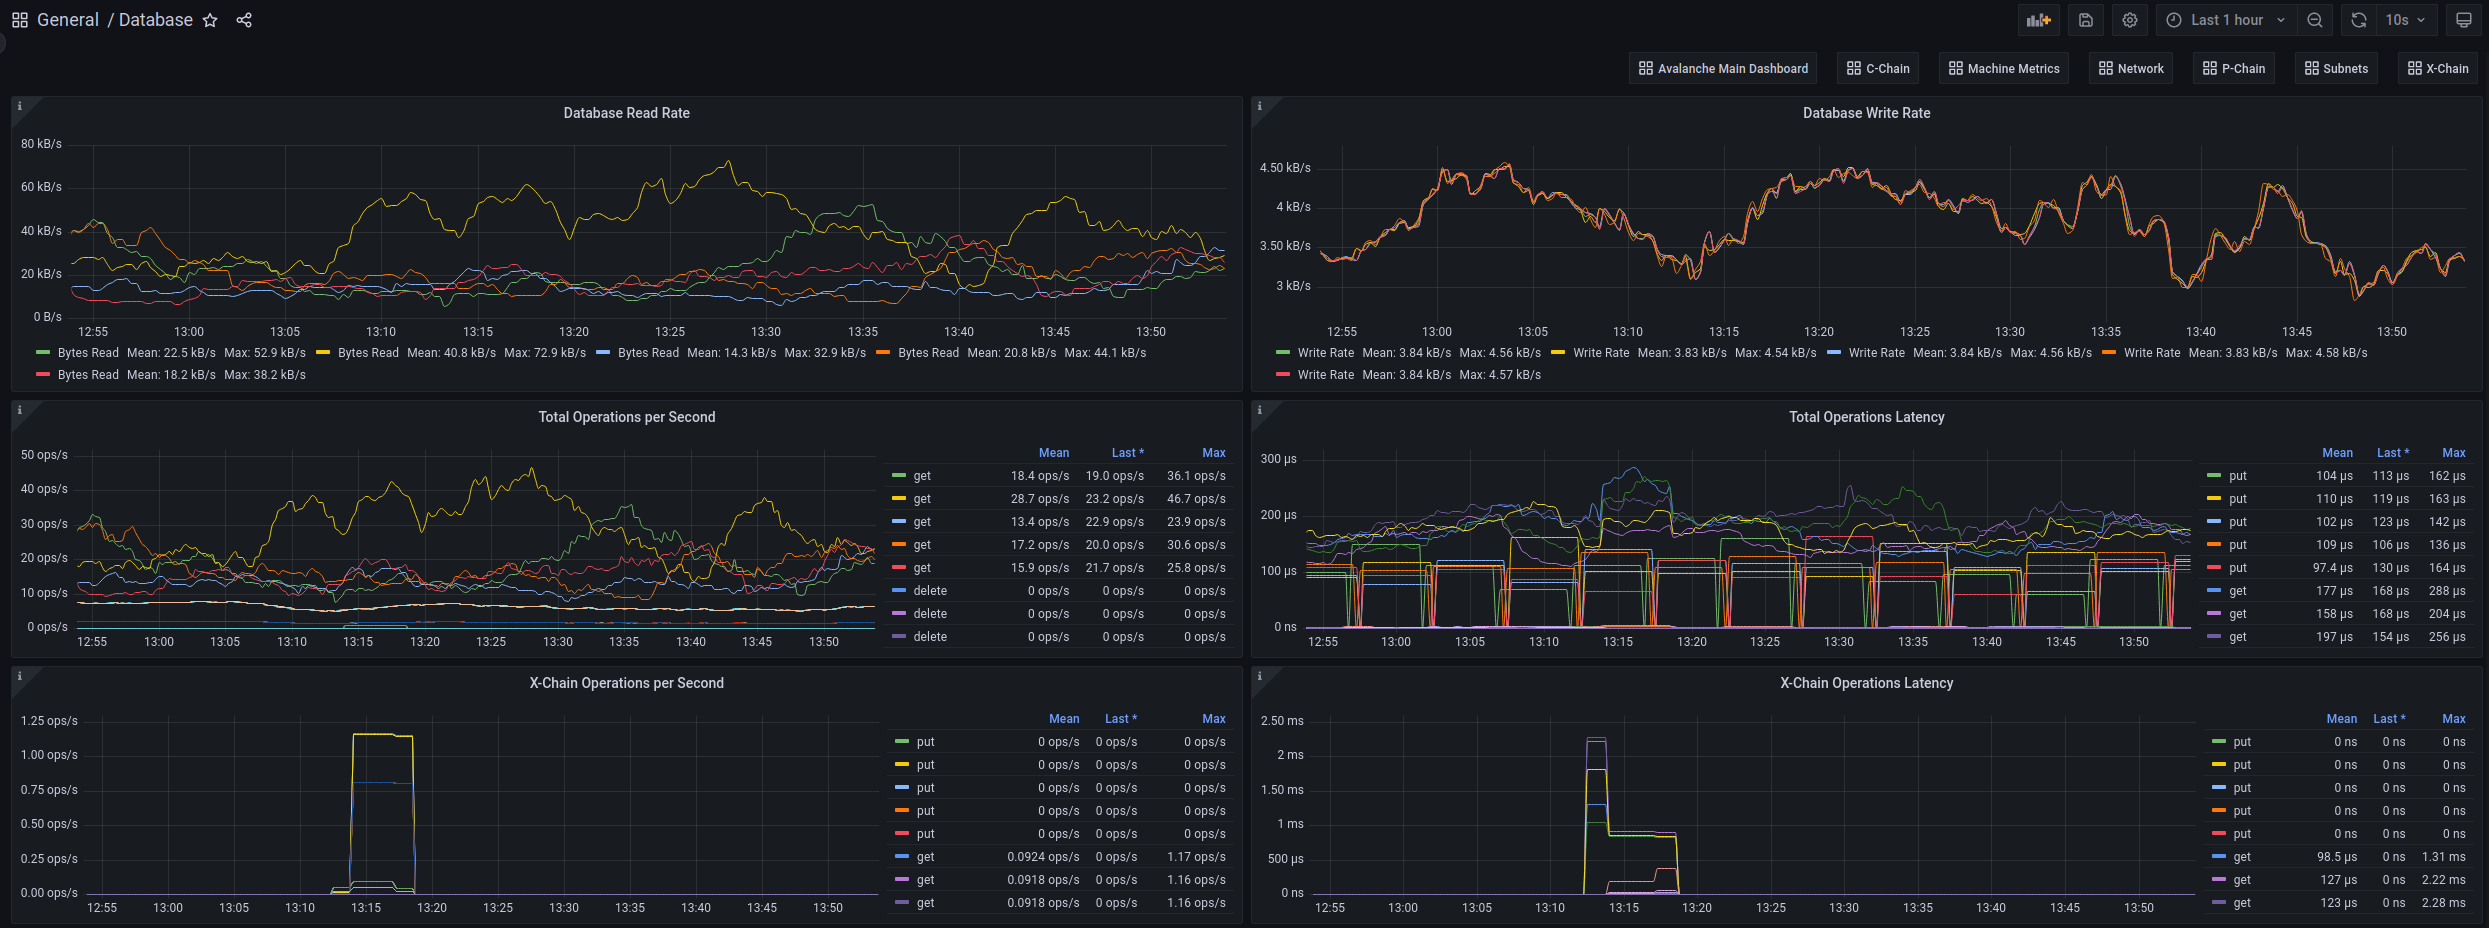Select X-Chain latency get series with 2.22 ms max

[x=2242, y=880]
